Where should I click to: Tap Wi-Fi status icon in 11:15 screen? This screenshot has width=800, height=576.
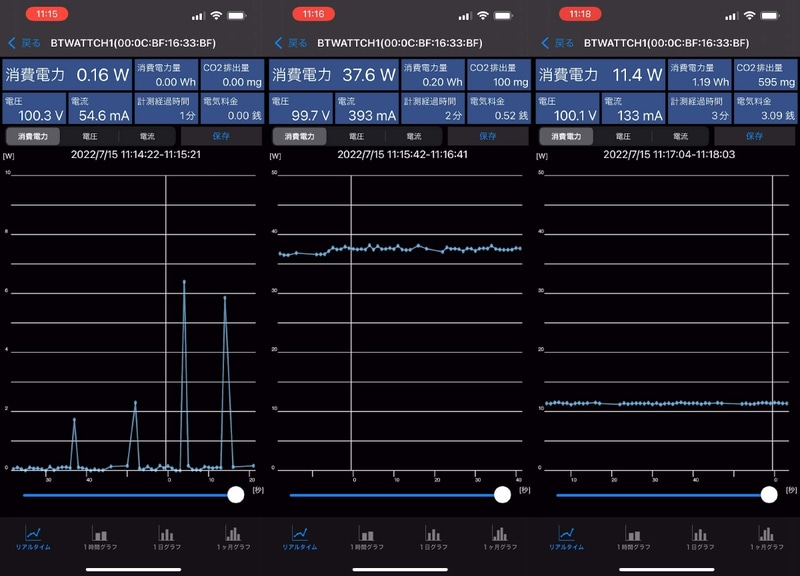[x=216, y=15]
